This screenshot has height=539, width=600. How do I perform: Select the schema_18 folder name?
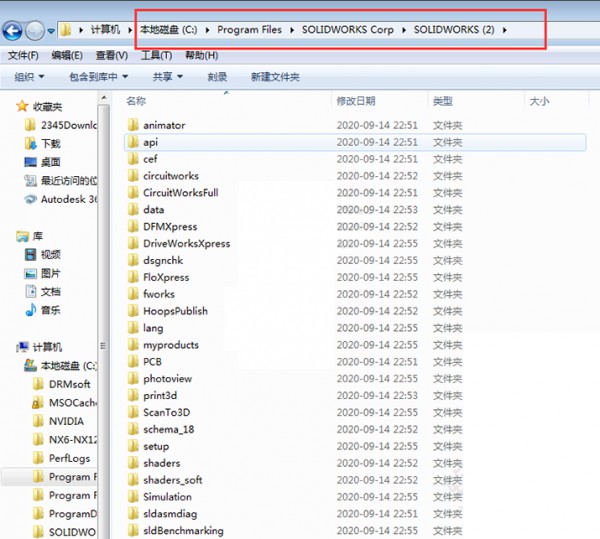[169, 429]
